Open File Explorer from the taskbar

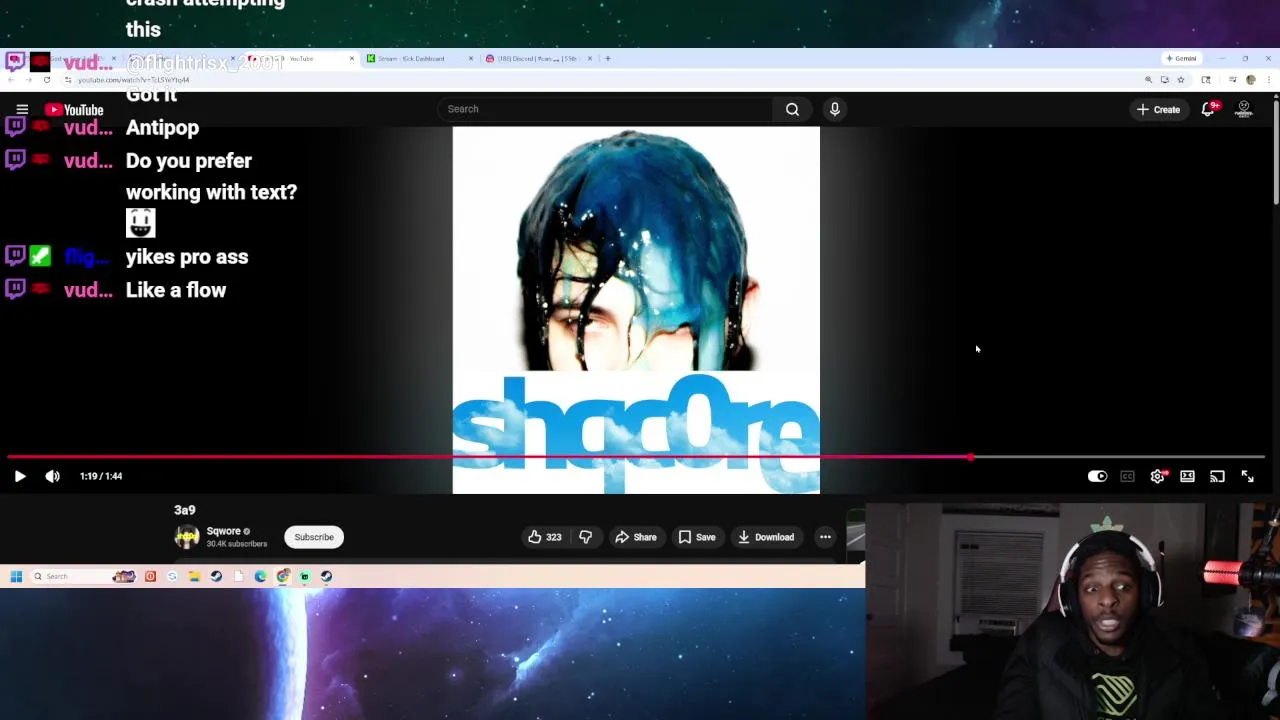(x=194, y=576)
